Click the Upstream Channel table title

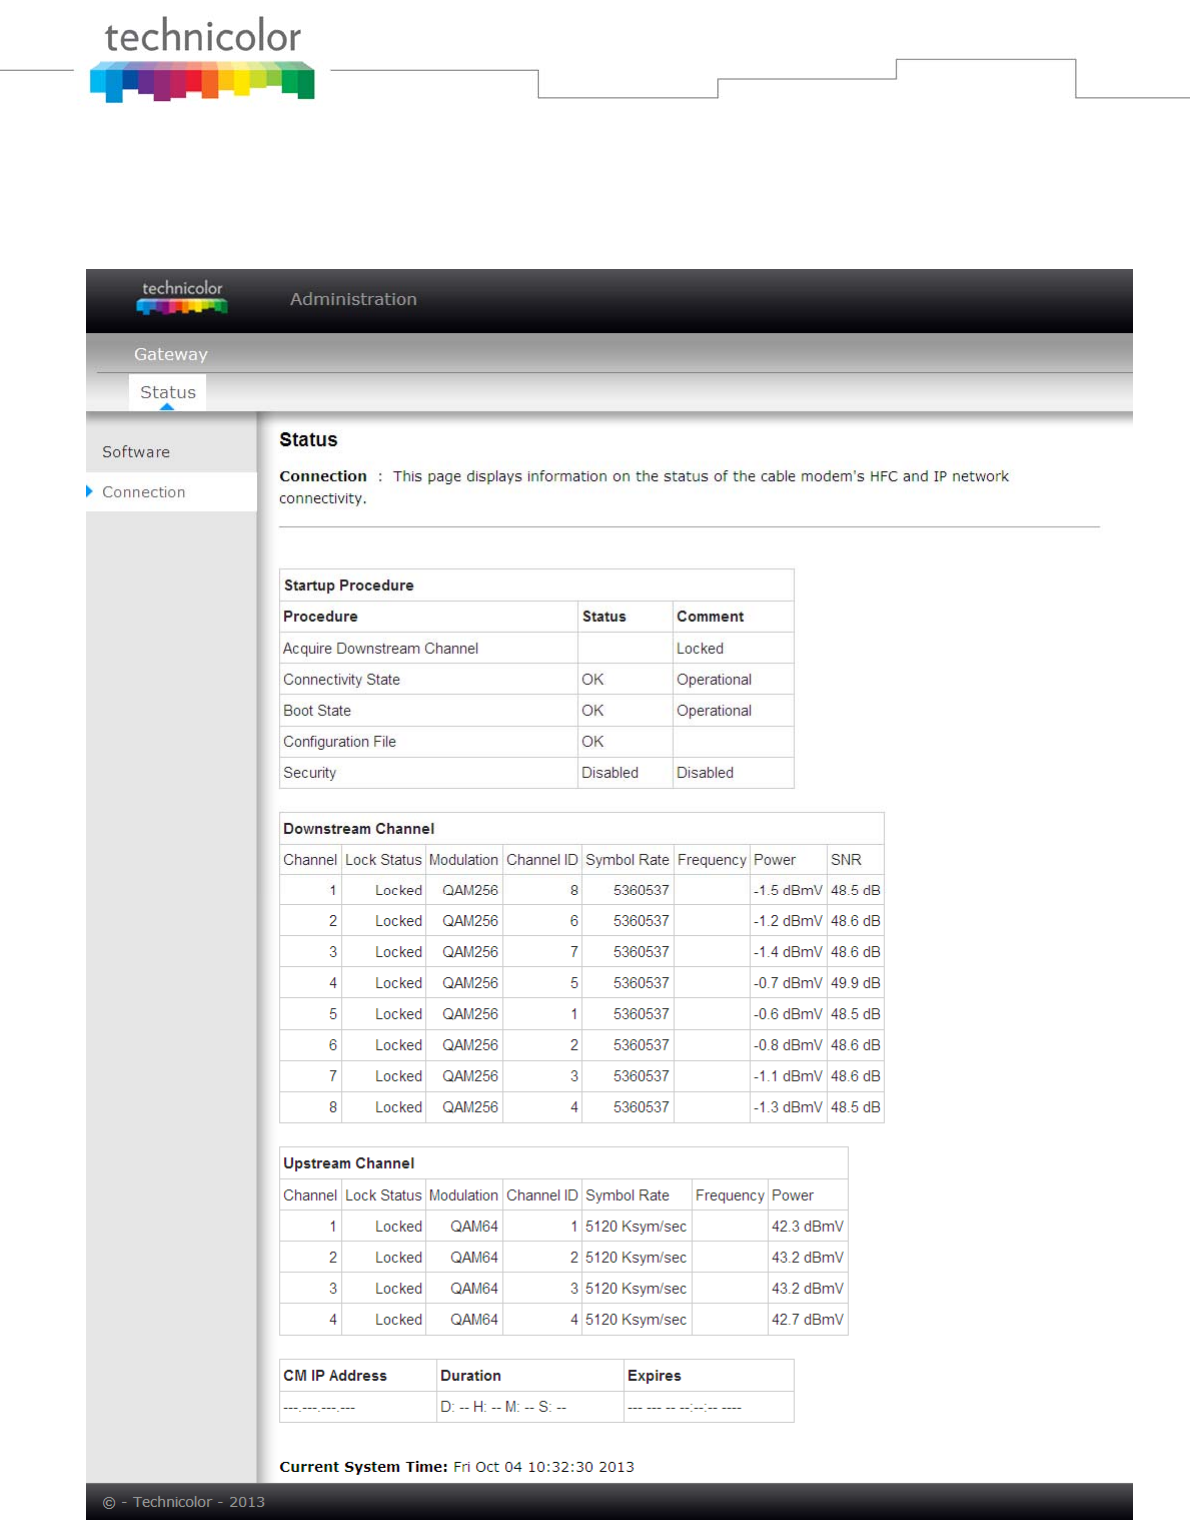point(348,1163)
